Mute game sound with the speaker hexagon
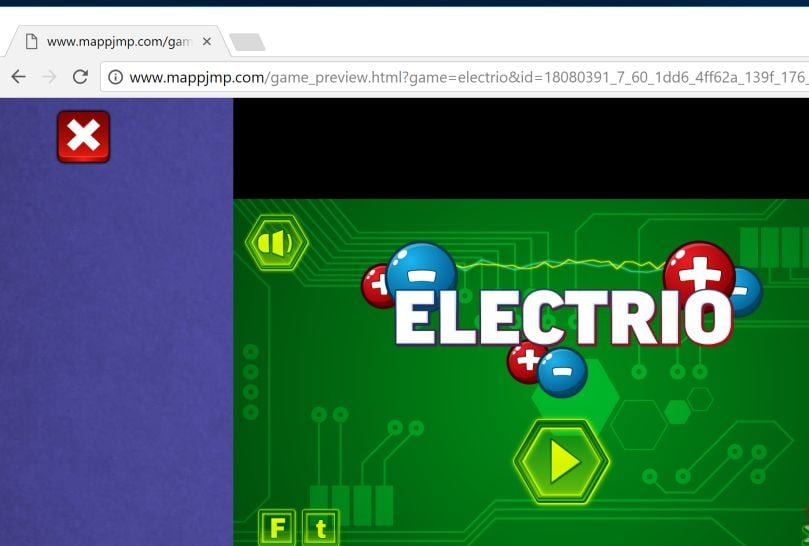Viewport: 809px width, 546px height. (277, 243)
